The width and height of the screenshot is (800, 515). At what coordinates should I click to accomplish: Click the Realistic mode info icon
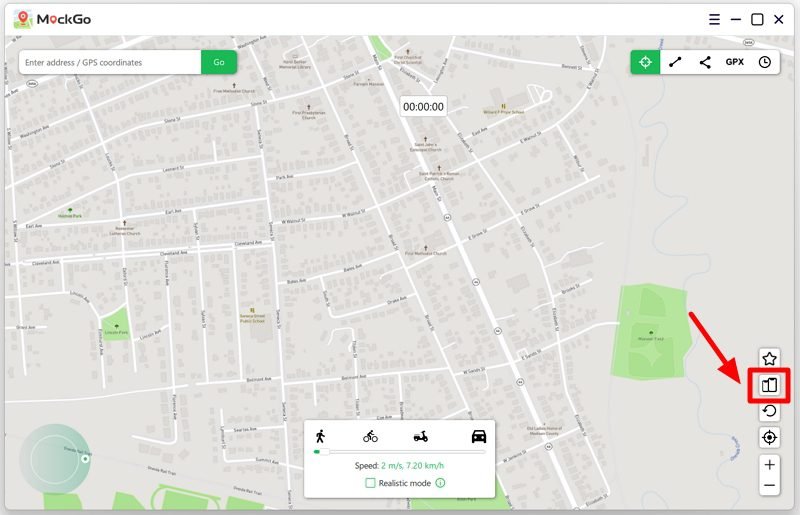pos(440,483)
